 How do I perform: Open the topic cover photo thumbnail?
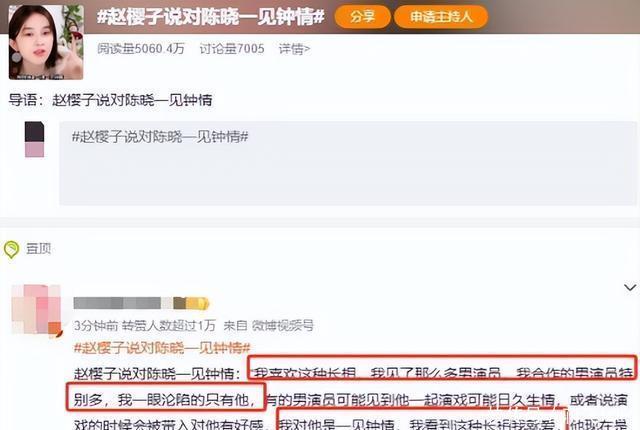(x=46, y=42)
